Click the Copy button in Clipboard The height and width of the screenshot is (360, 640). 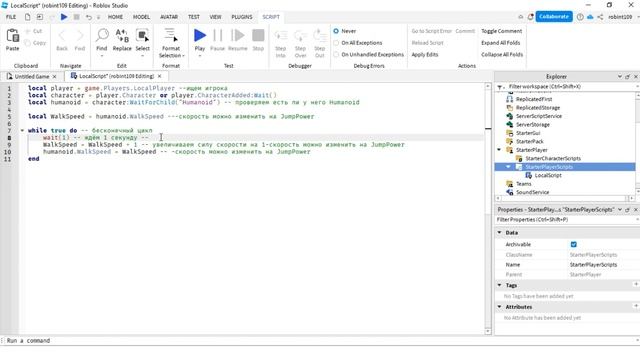(x=35, y=42)
